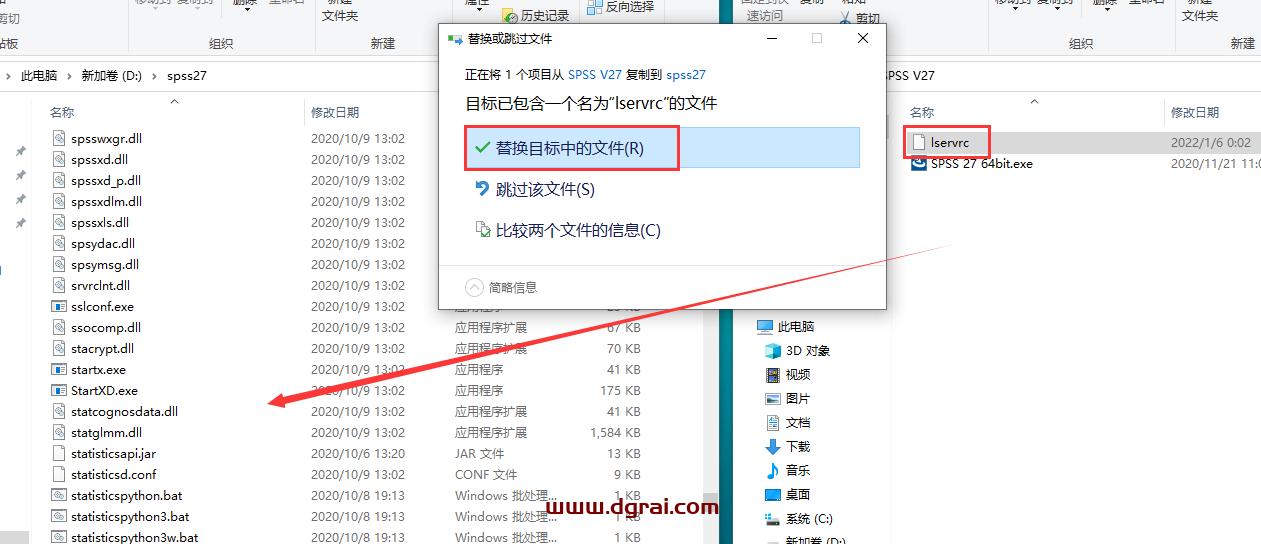The image size is (1261, 544).
Task: Expand 简略信息 details chevron
Action: pos(475,287)
